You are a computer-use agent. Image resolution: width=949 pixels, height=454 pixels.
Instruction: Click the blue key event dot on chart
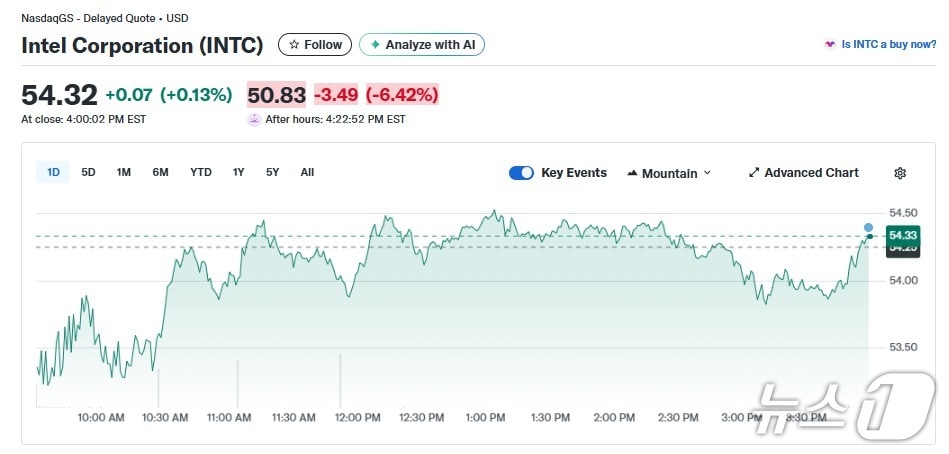point(868,227)
